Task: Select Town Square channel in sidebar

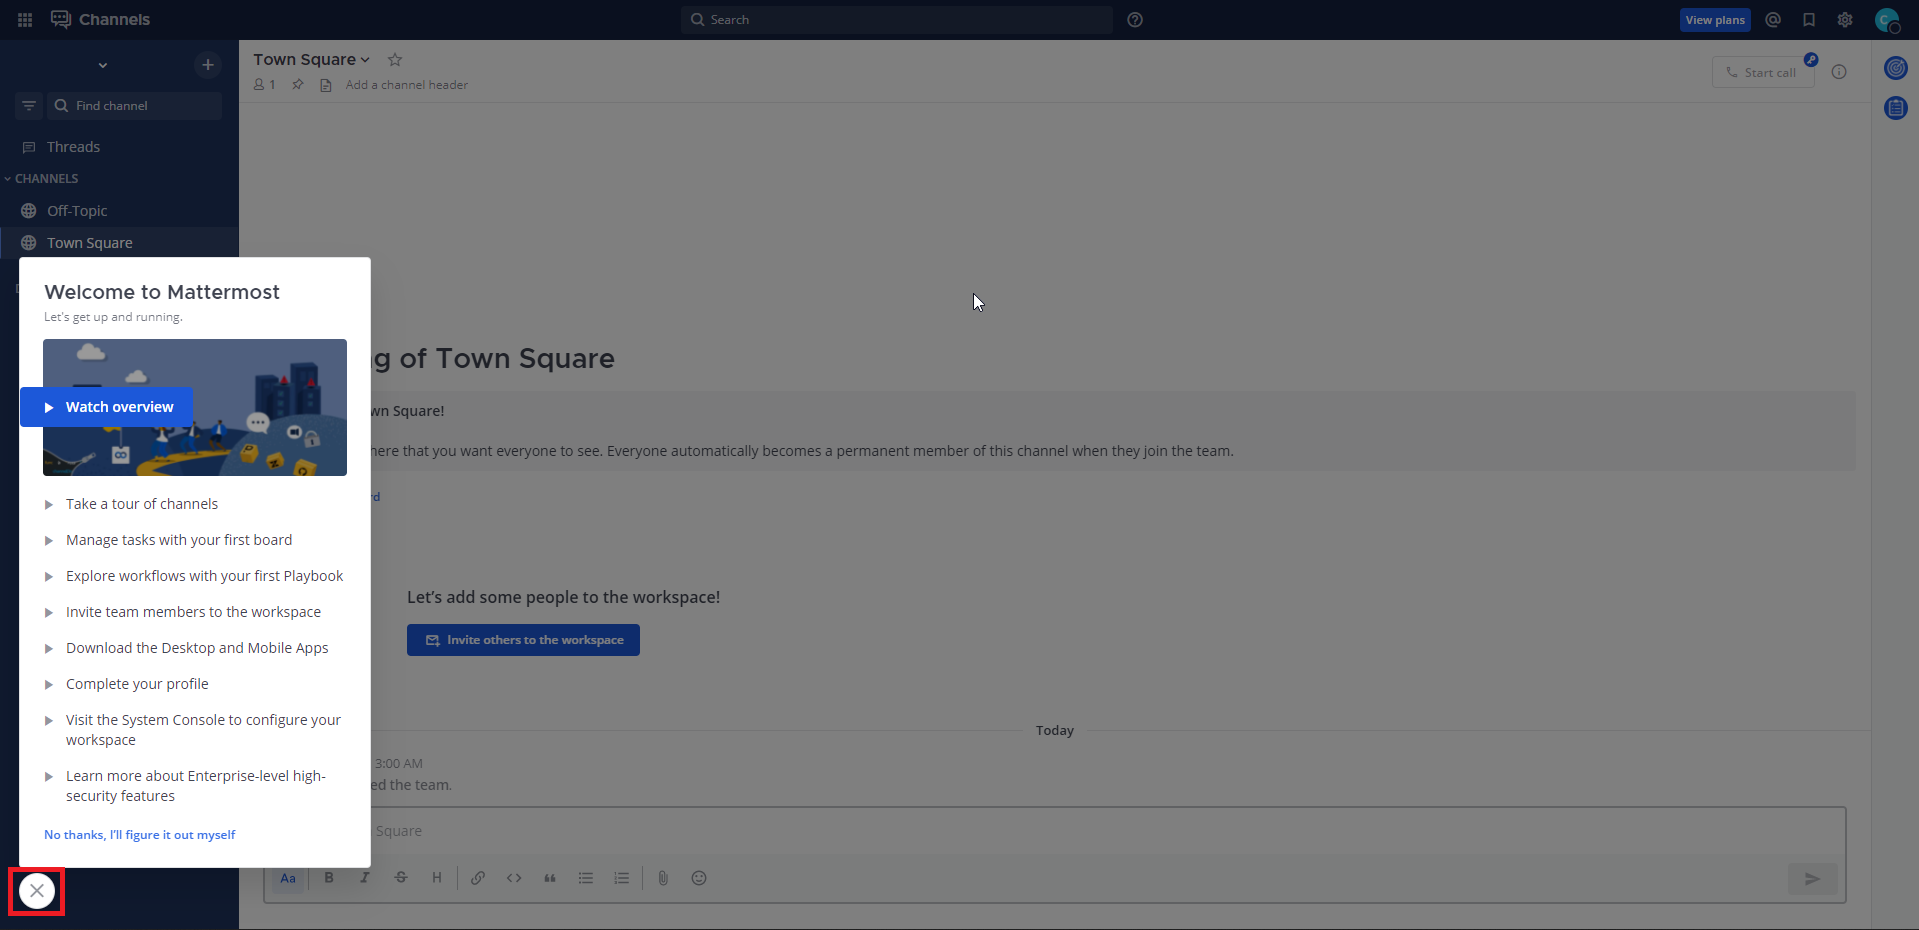Action: [119, 243]
